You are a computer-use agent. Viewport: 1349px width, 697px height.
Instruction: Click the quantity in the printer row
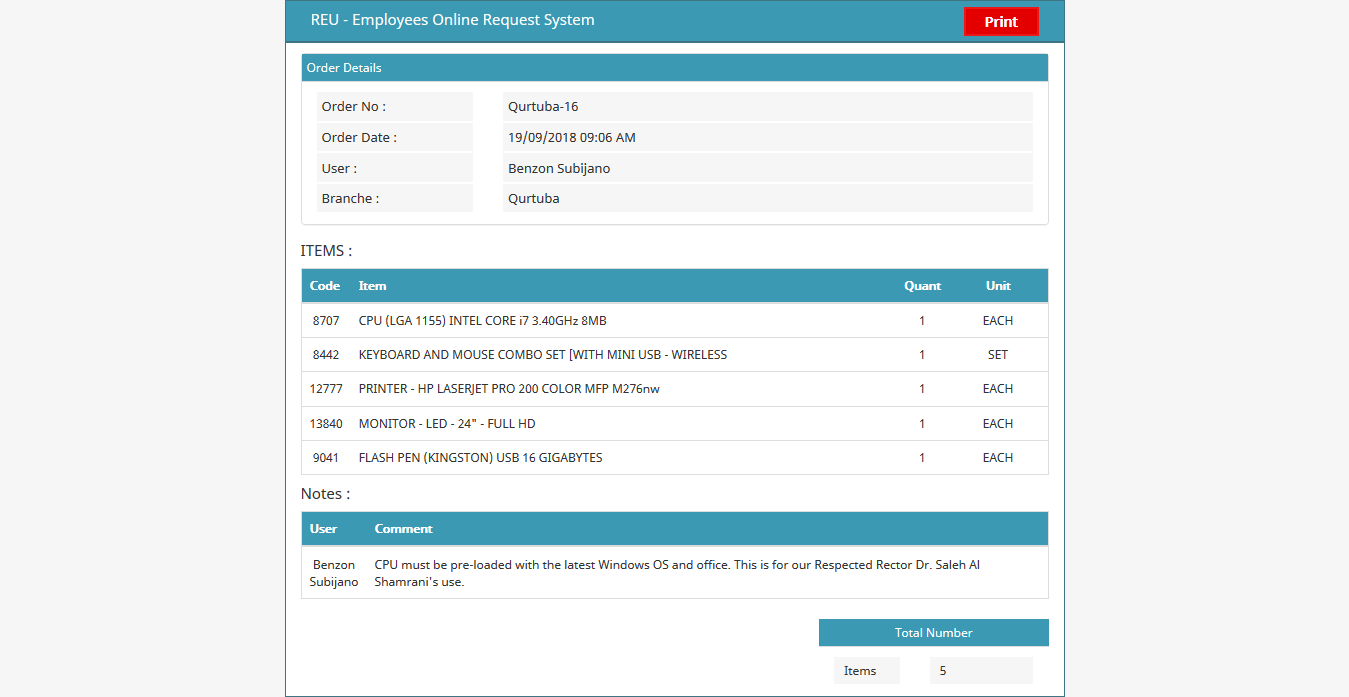pos(922,389)
